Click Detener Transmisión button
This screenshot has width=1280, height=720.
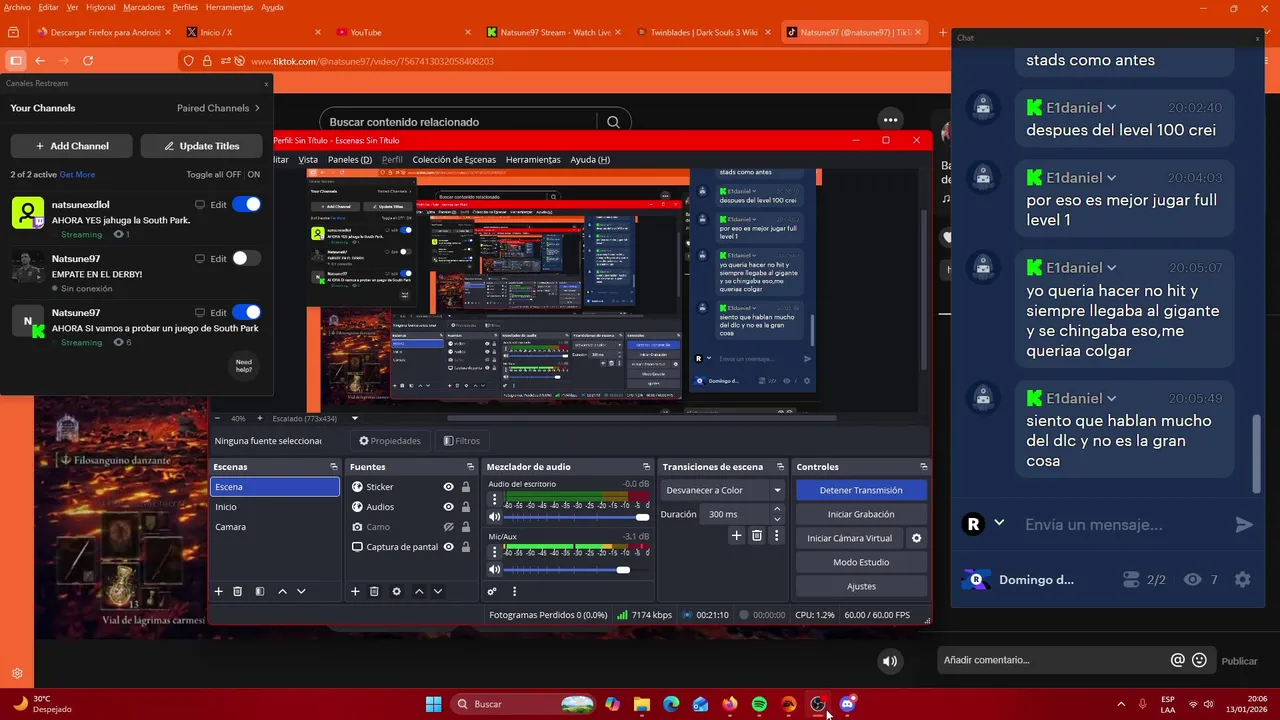point(861,490)
